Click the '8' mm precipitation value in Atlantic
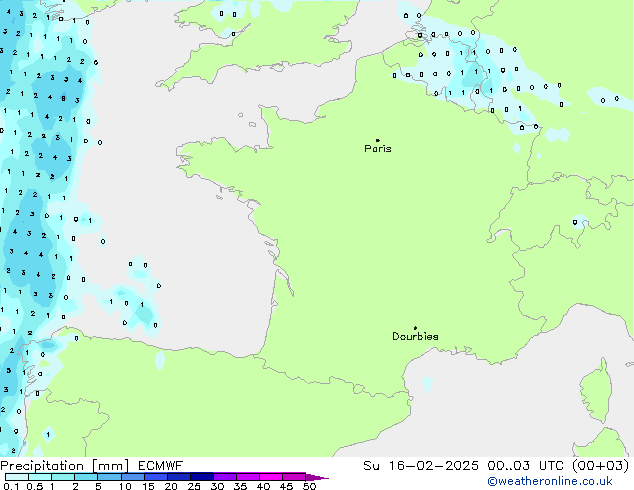 point(63,98)
